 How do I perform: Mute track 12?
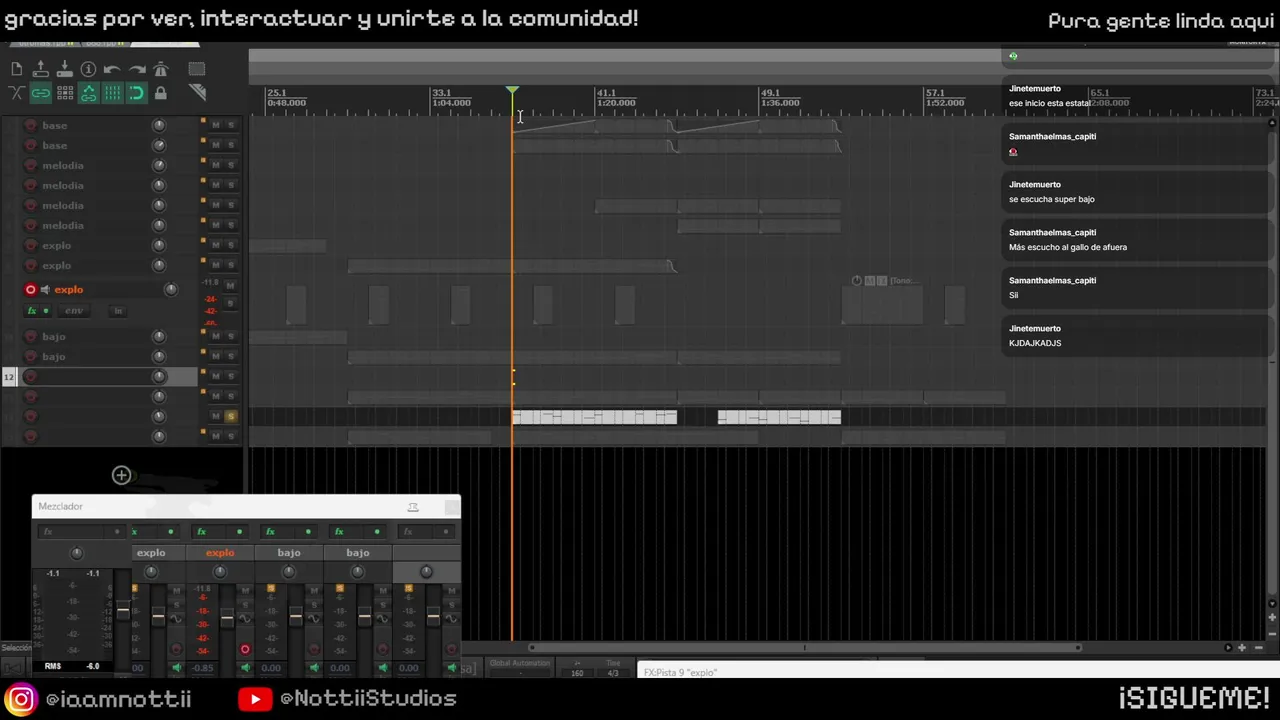coord(215,376)
